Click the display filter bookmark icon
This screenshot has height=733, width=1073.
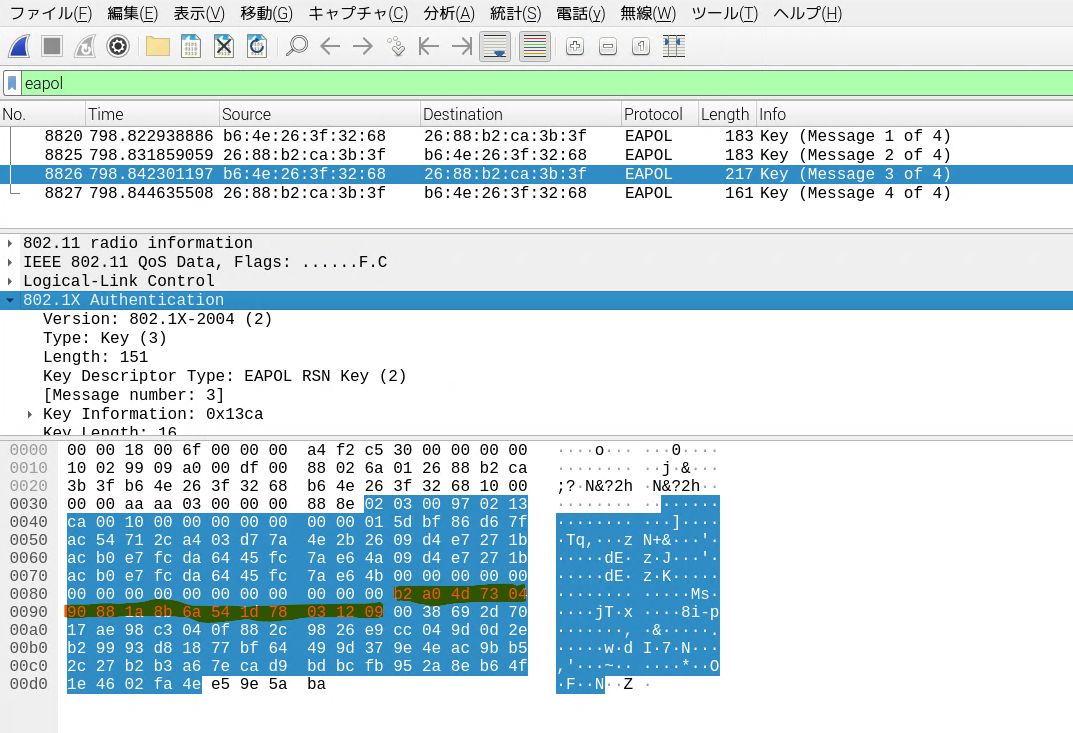pos(12,83)
